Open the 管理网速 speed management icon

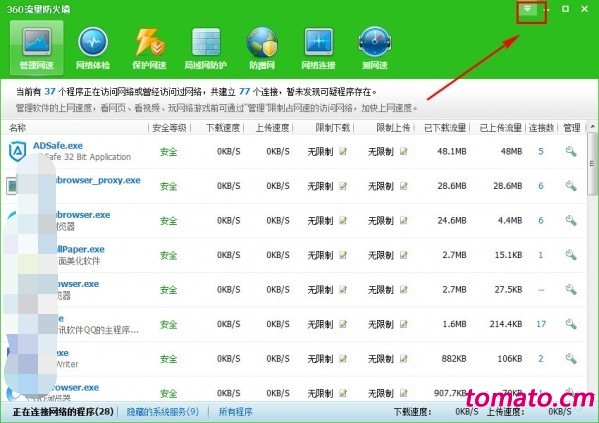pos(37,47)
